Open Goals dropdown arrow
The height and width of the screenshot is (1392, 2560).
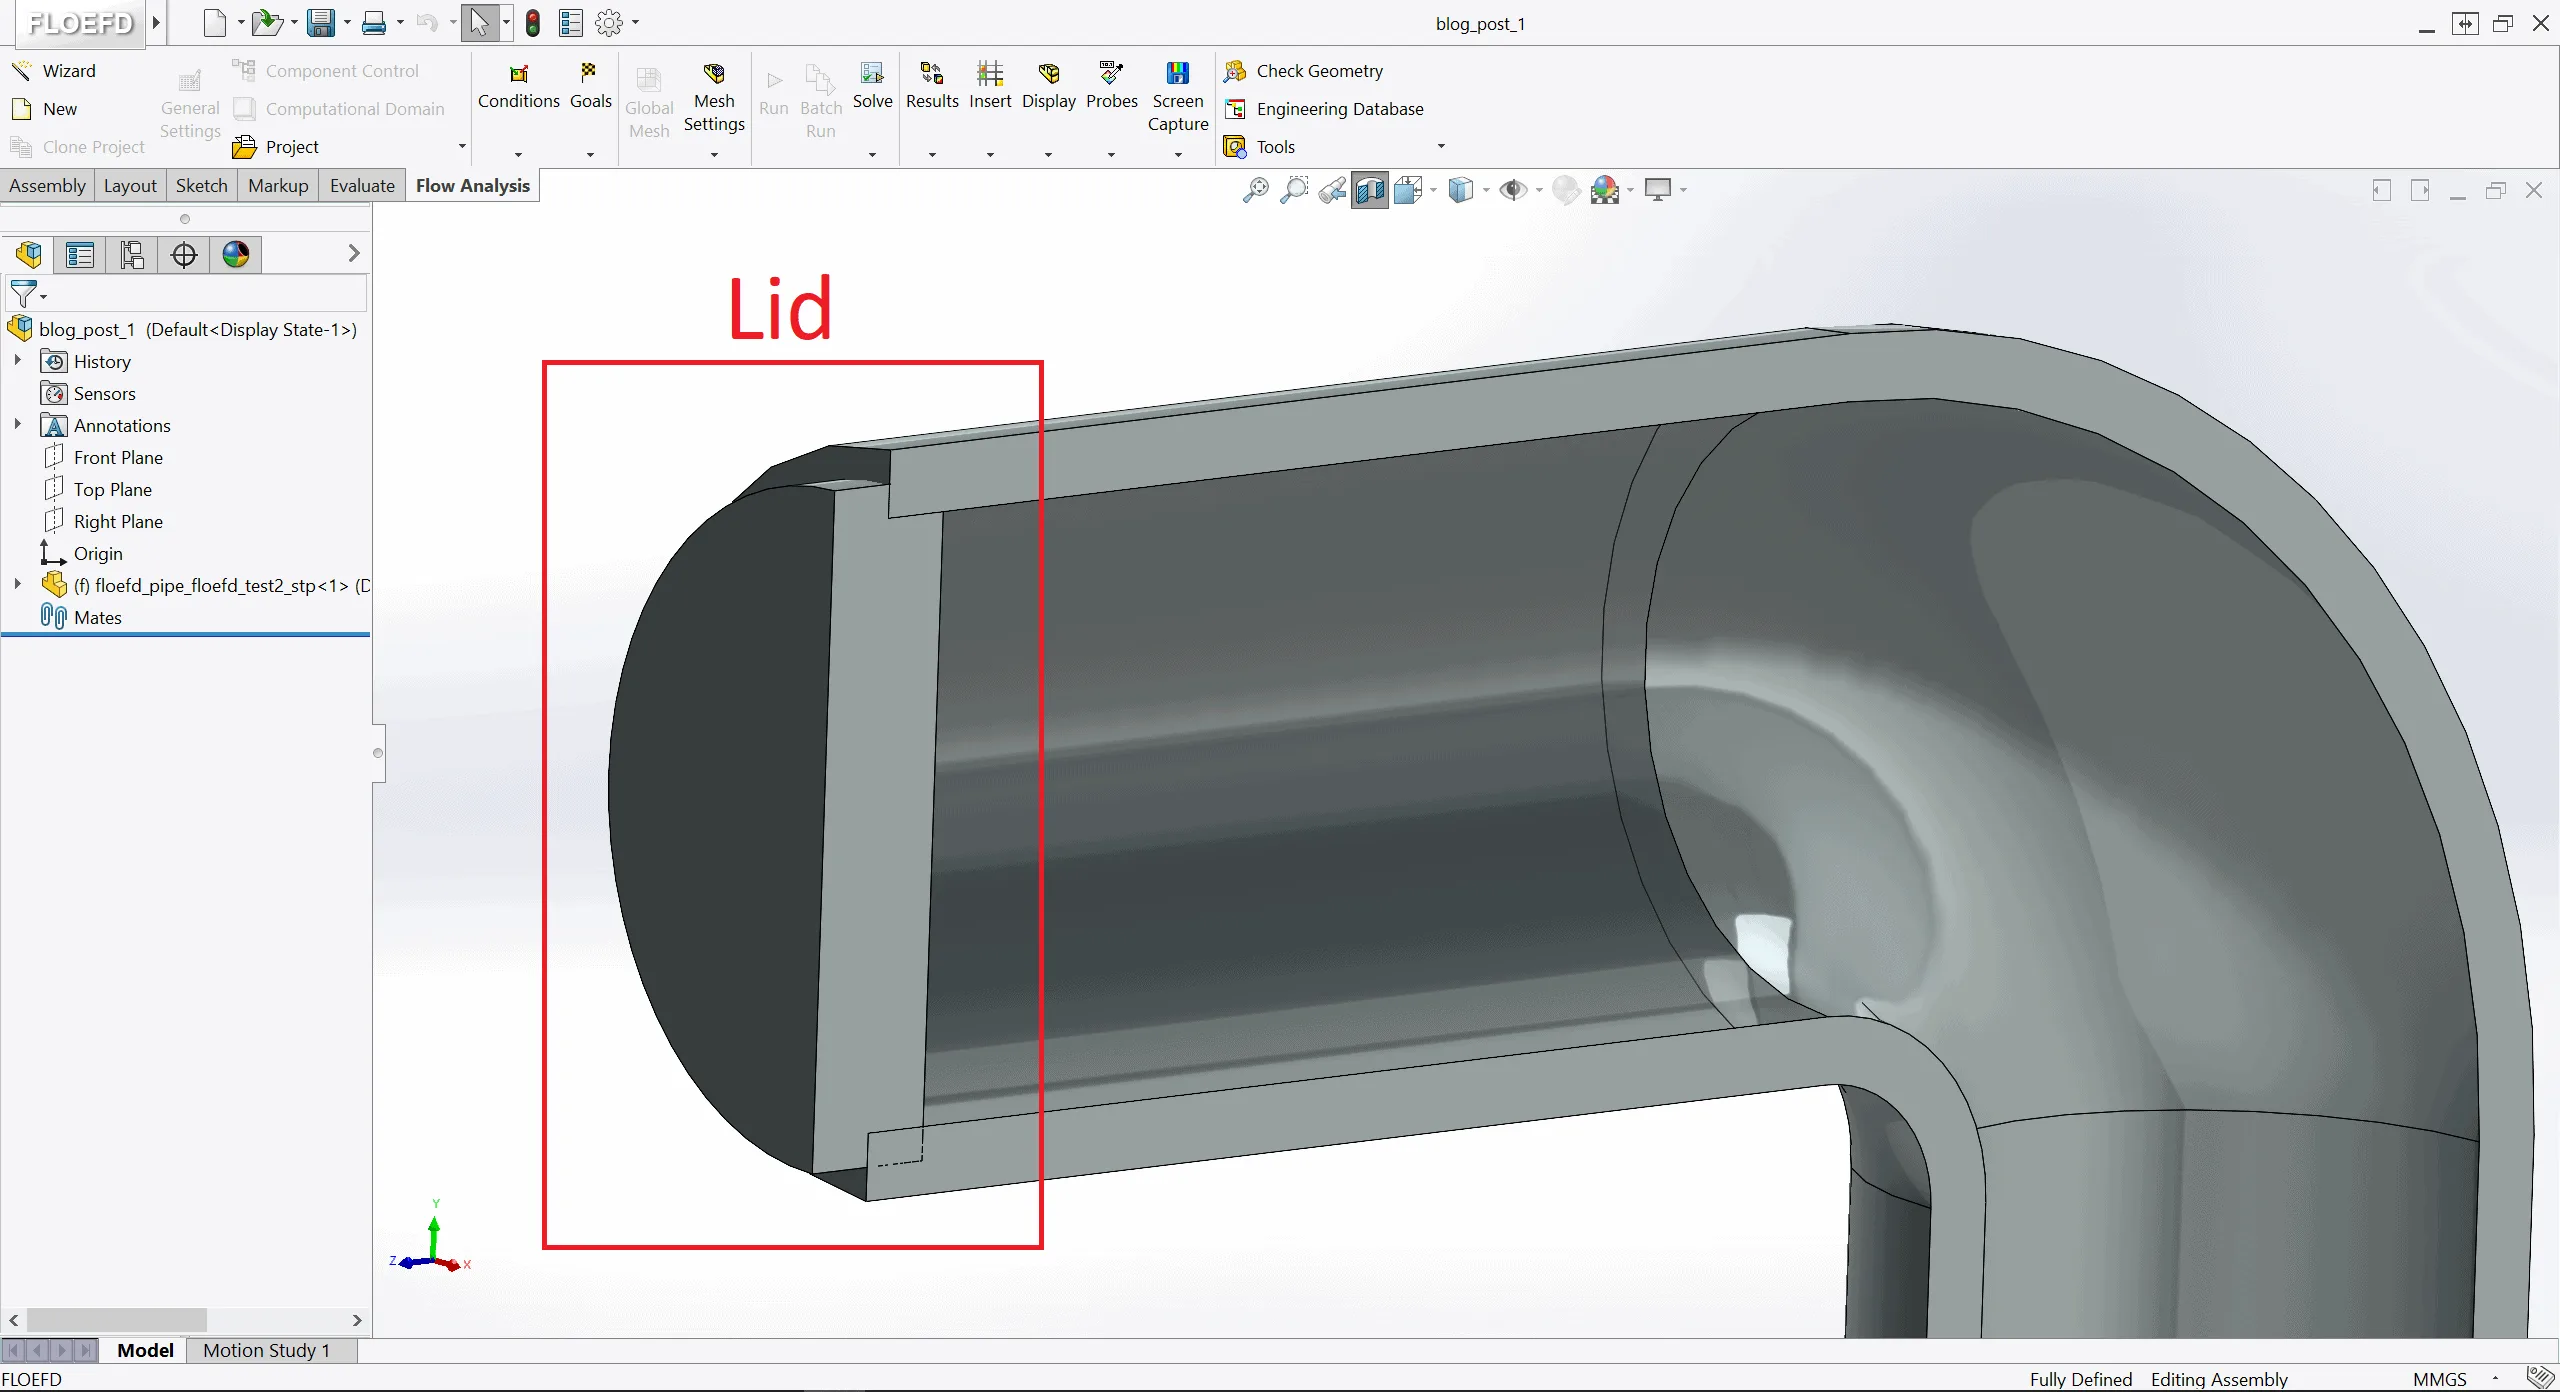pos(590,155)
